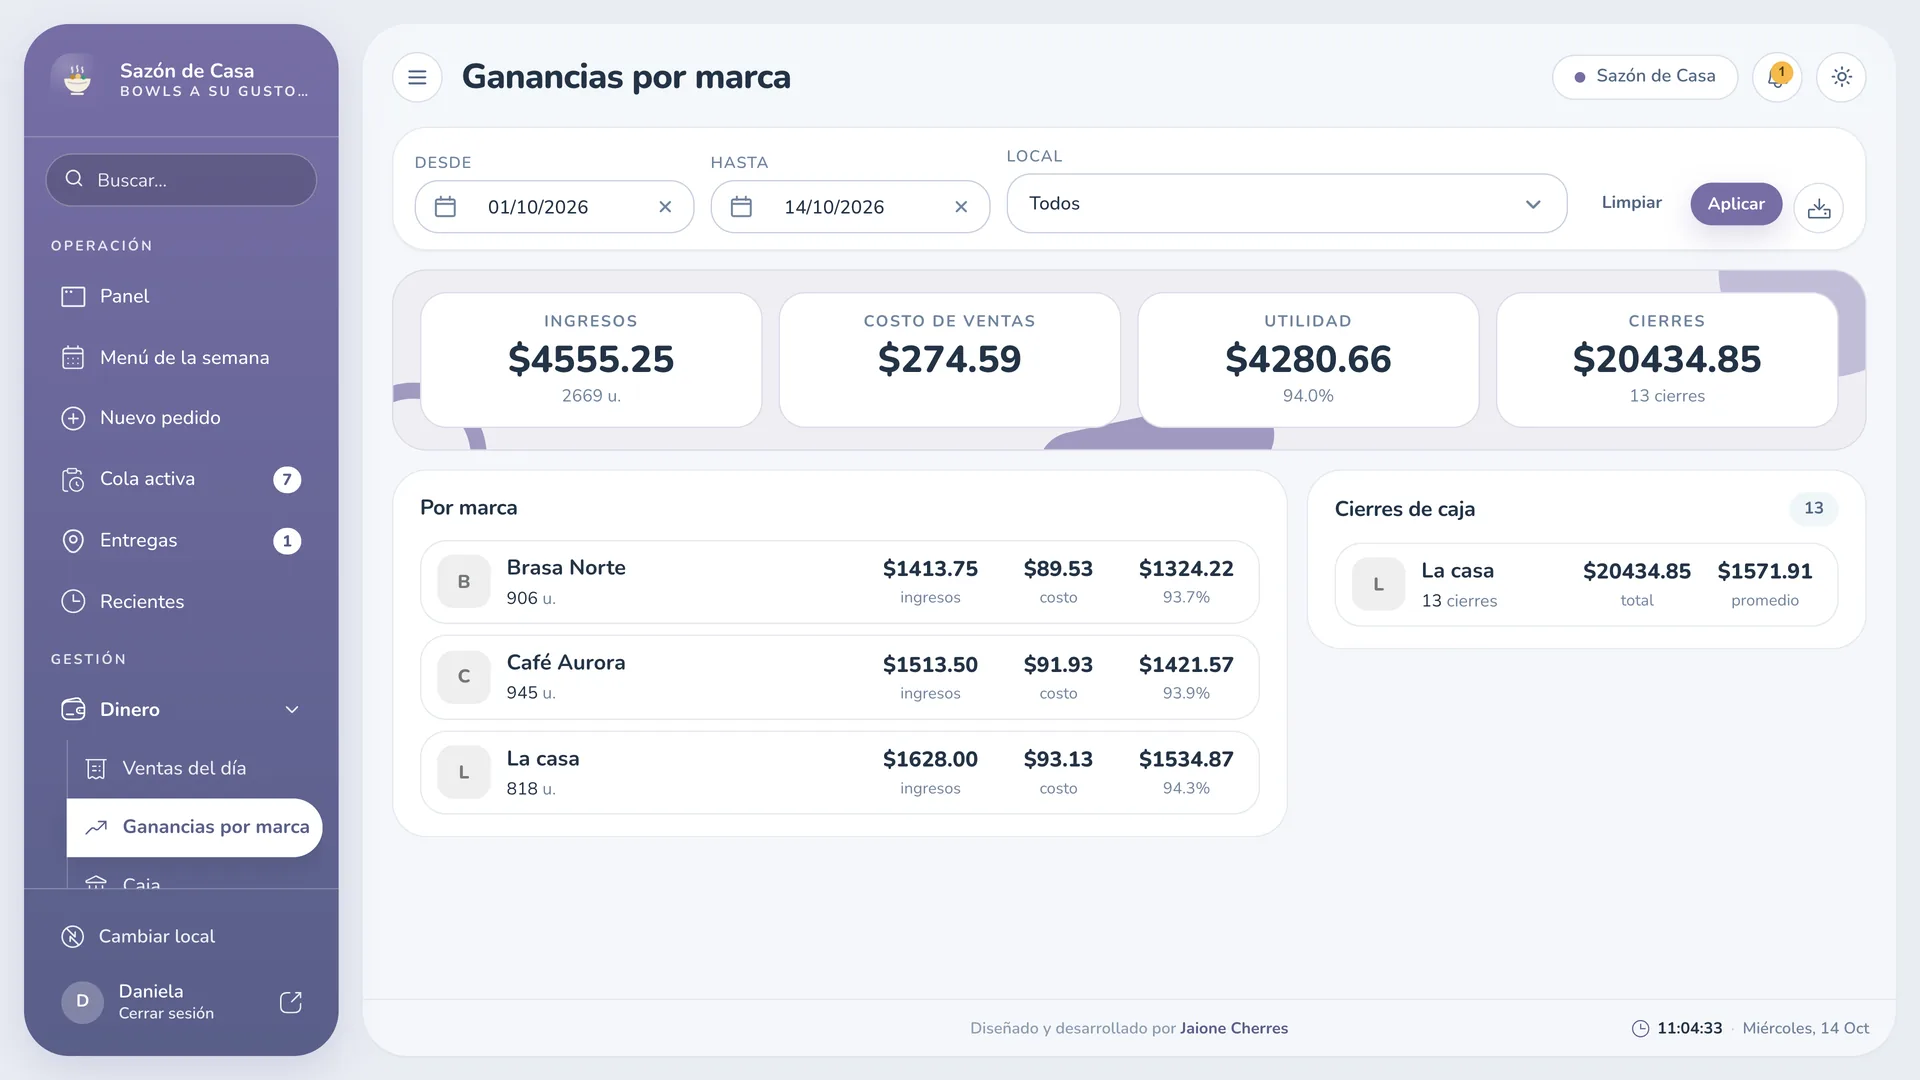
Task: Open Ventas del día submenu item
Action: [194, 769]
